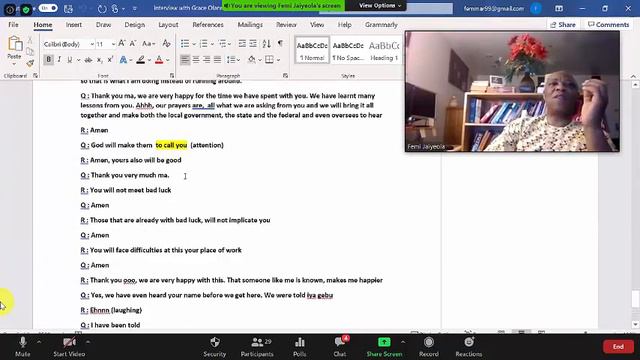Switch to the Grammarly ribbon tab
This screenshot has height=360, width=640.
(381, 24)
